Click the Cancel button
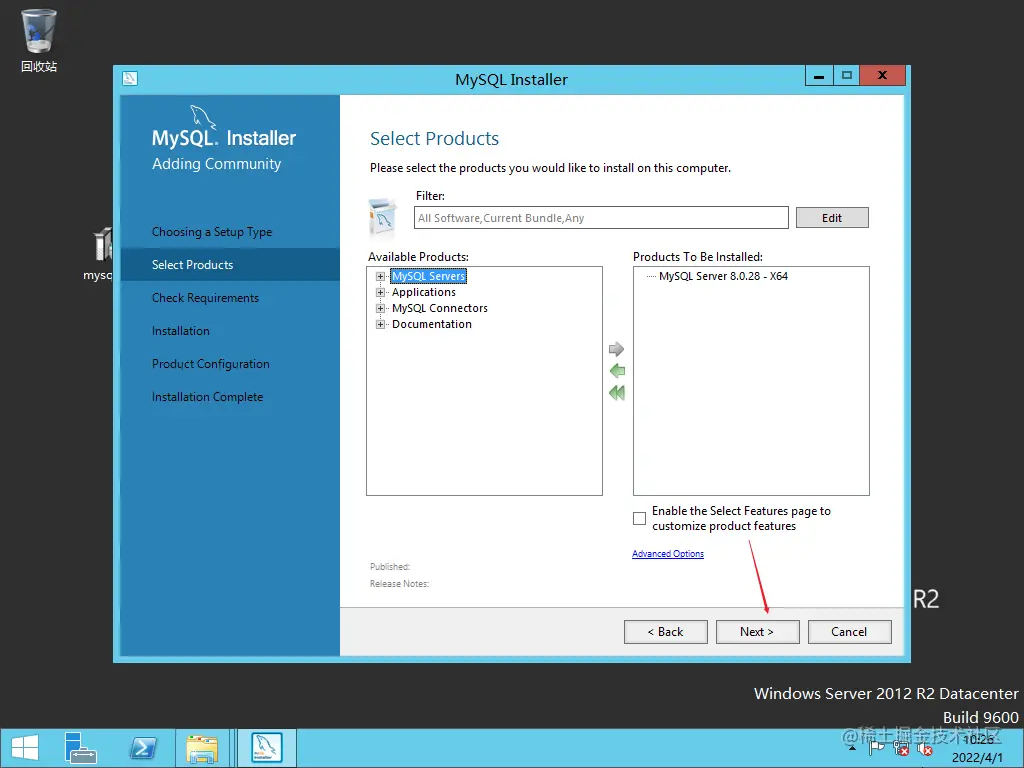Viewport: 1024px width, 768px height. 850,632
